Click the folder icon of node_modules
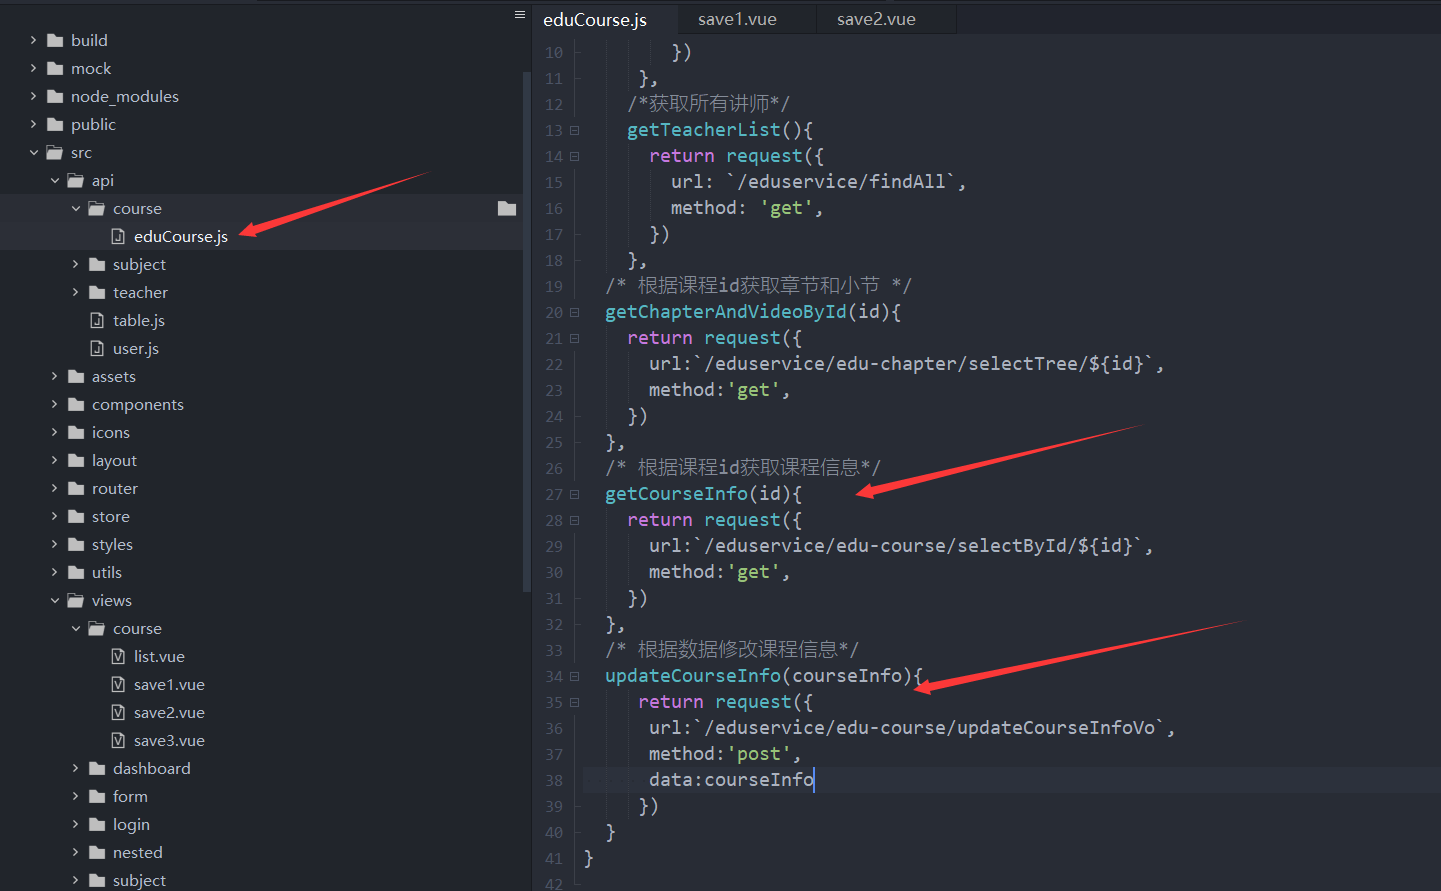1441x891 pixels. [55, 97]
